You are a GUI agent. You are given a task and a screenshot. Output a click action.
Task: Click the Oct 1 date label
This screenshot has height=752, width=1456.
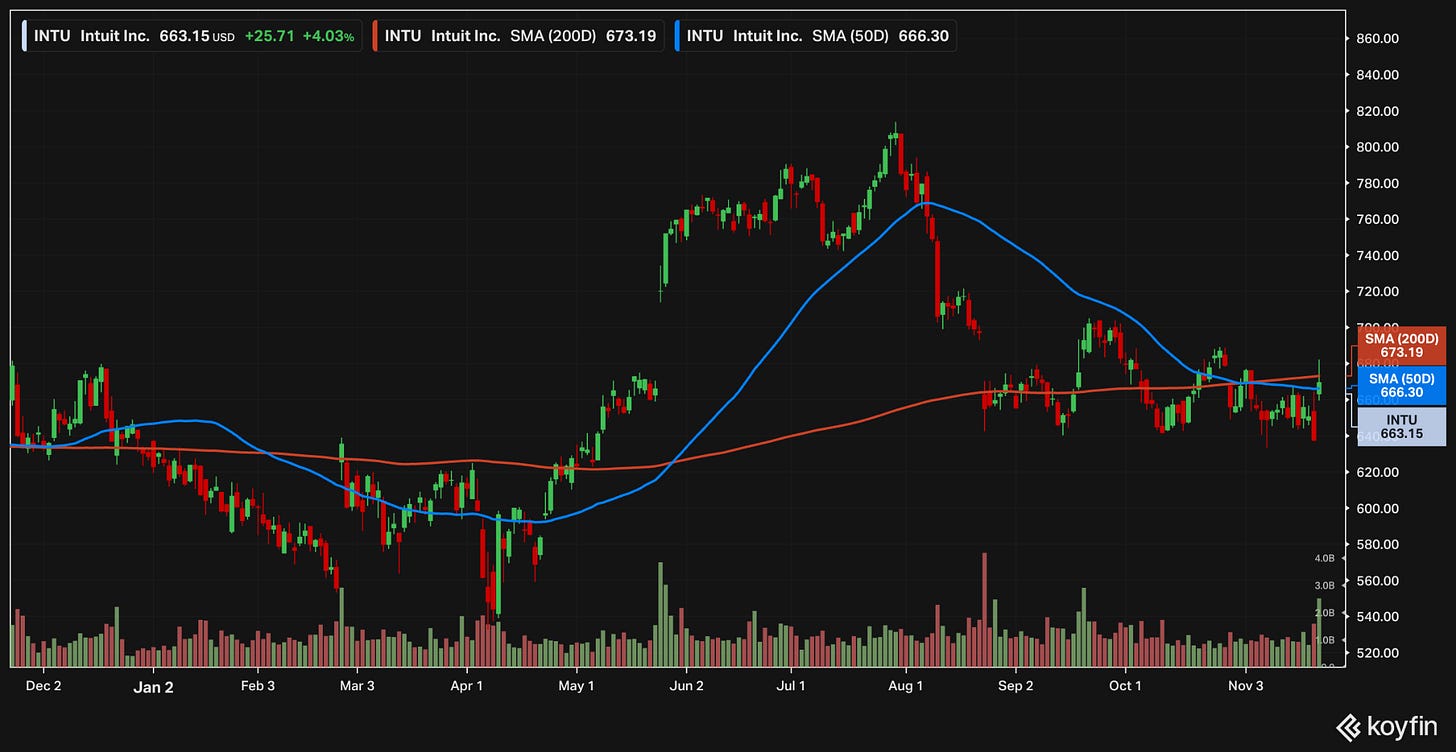1125,686
